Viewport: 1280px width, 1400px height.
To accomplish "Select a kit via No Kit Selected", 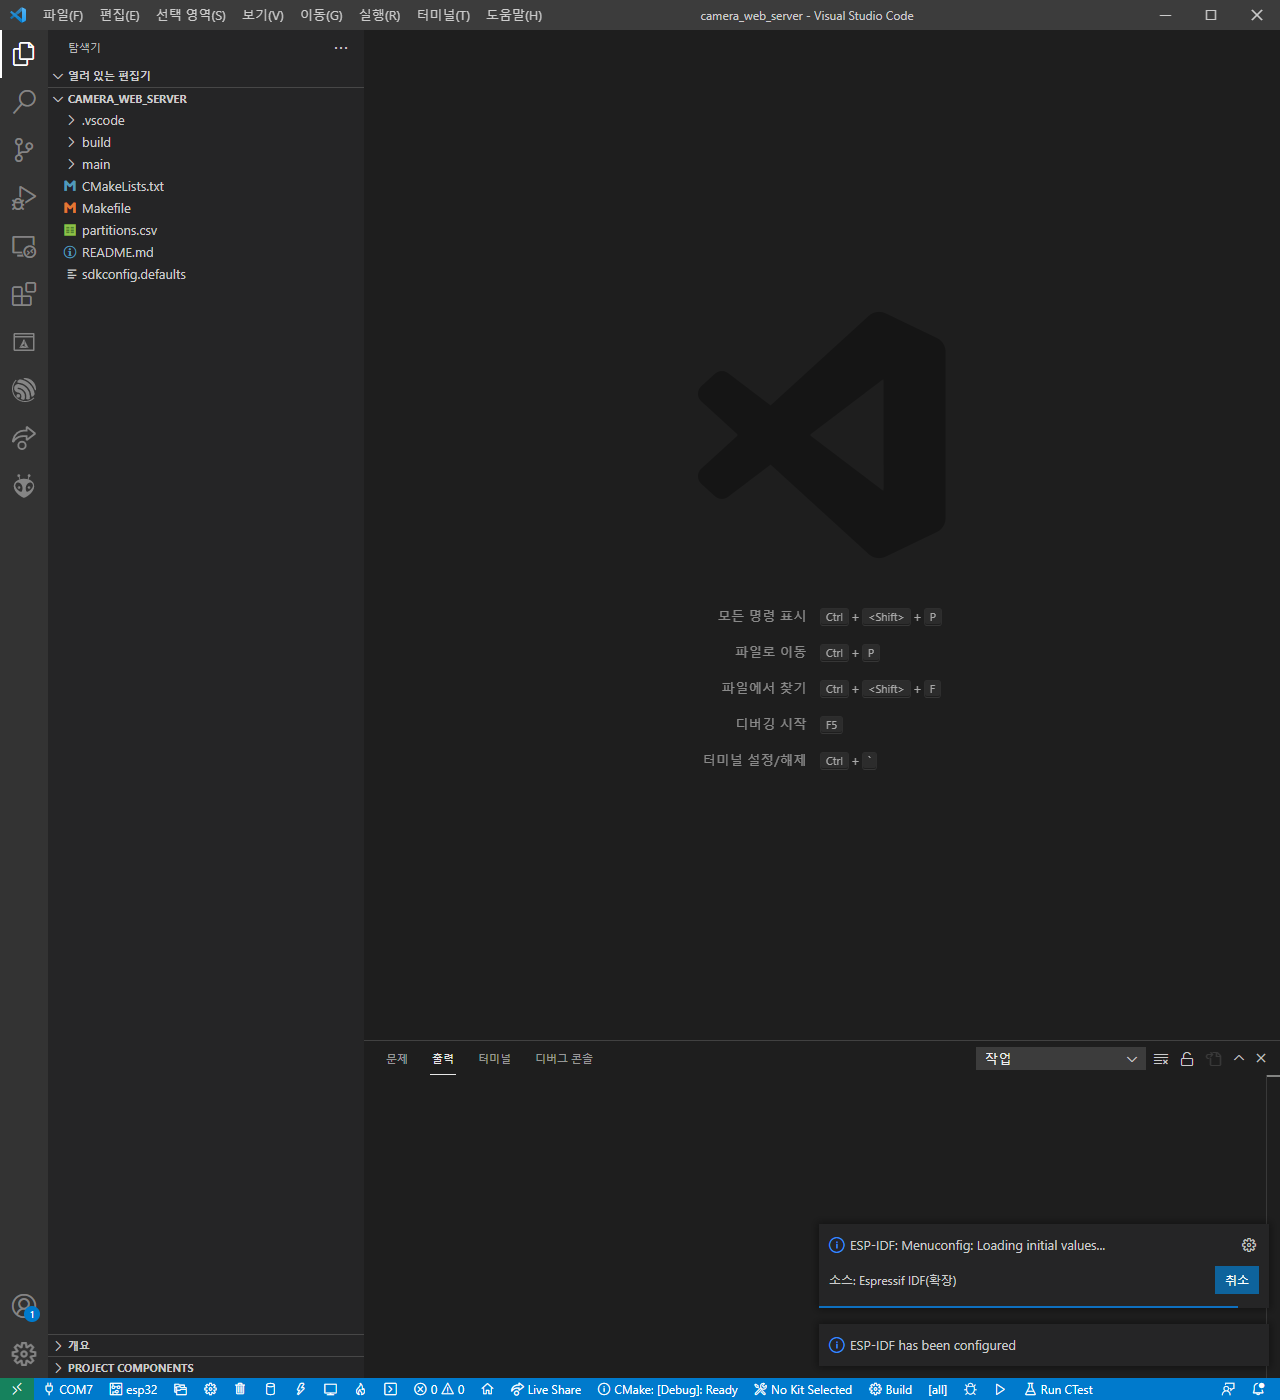I will click(x=803, y=1389).
